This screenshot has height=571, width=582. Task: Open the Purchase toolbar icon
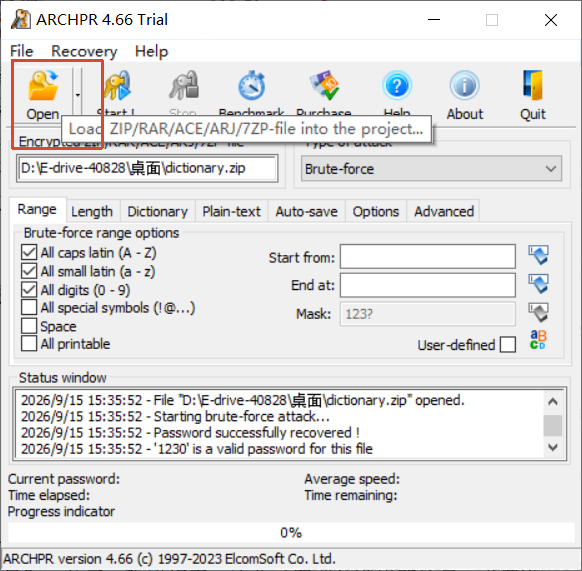tap(324, 86)
